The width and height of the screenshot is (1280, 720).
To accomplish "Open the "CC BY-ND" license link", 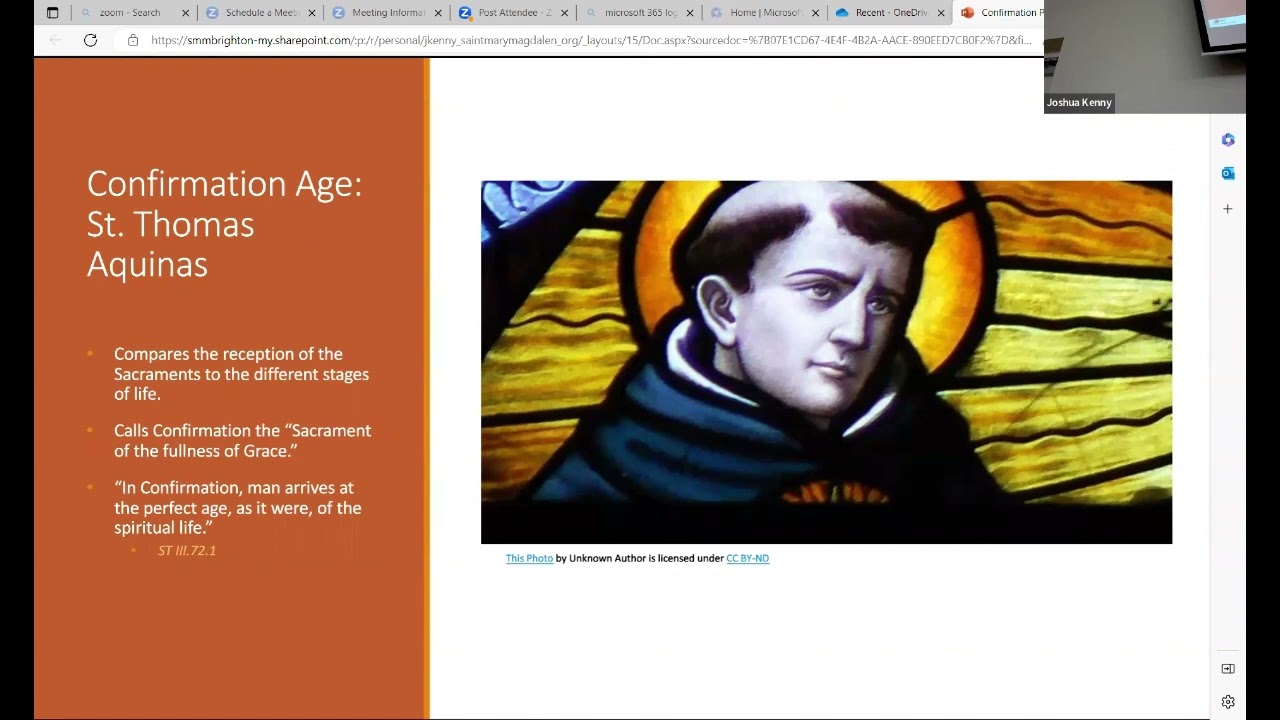I will point(747,558).
